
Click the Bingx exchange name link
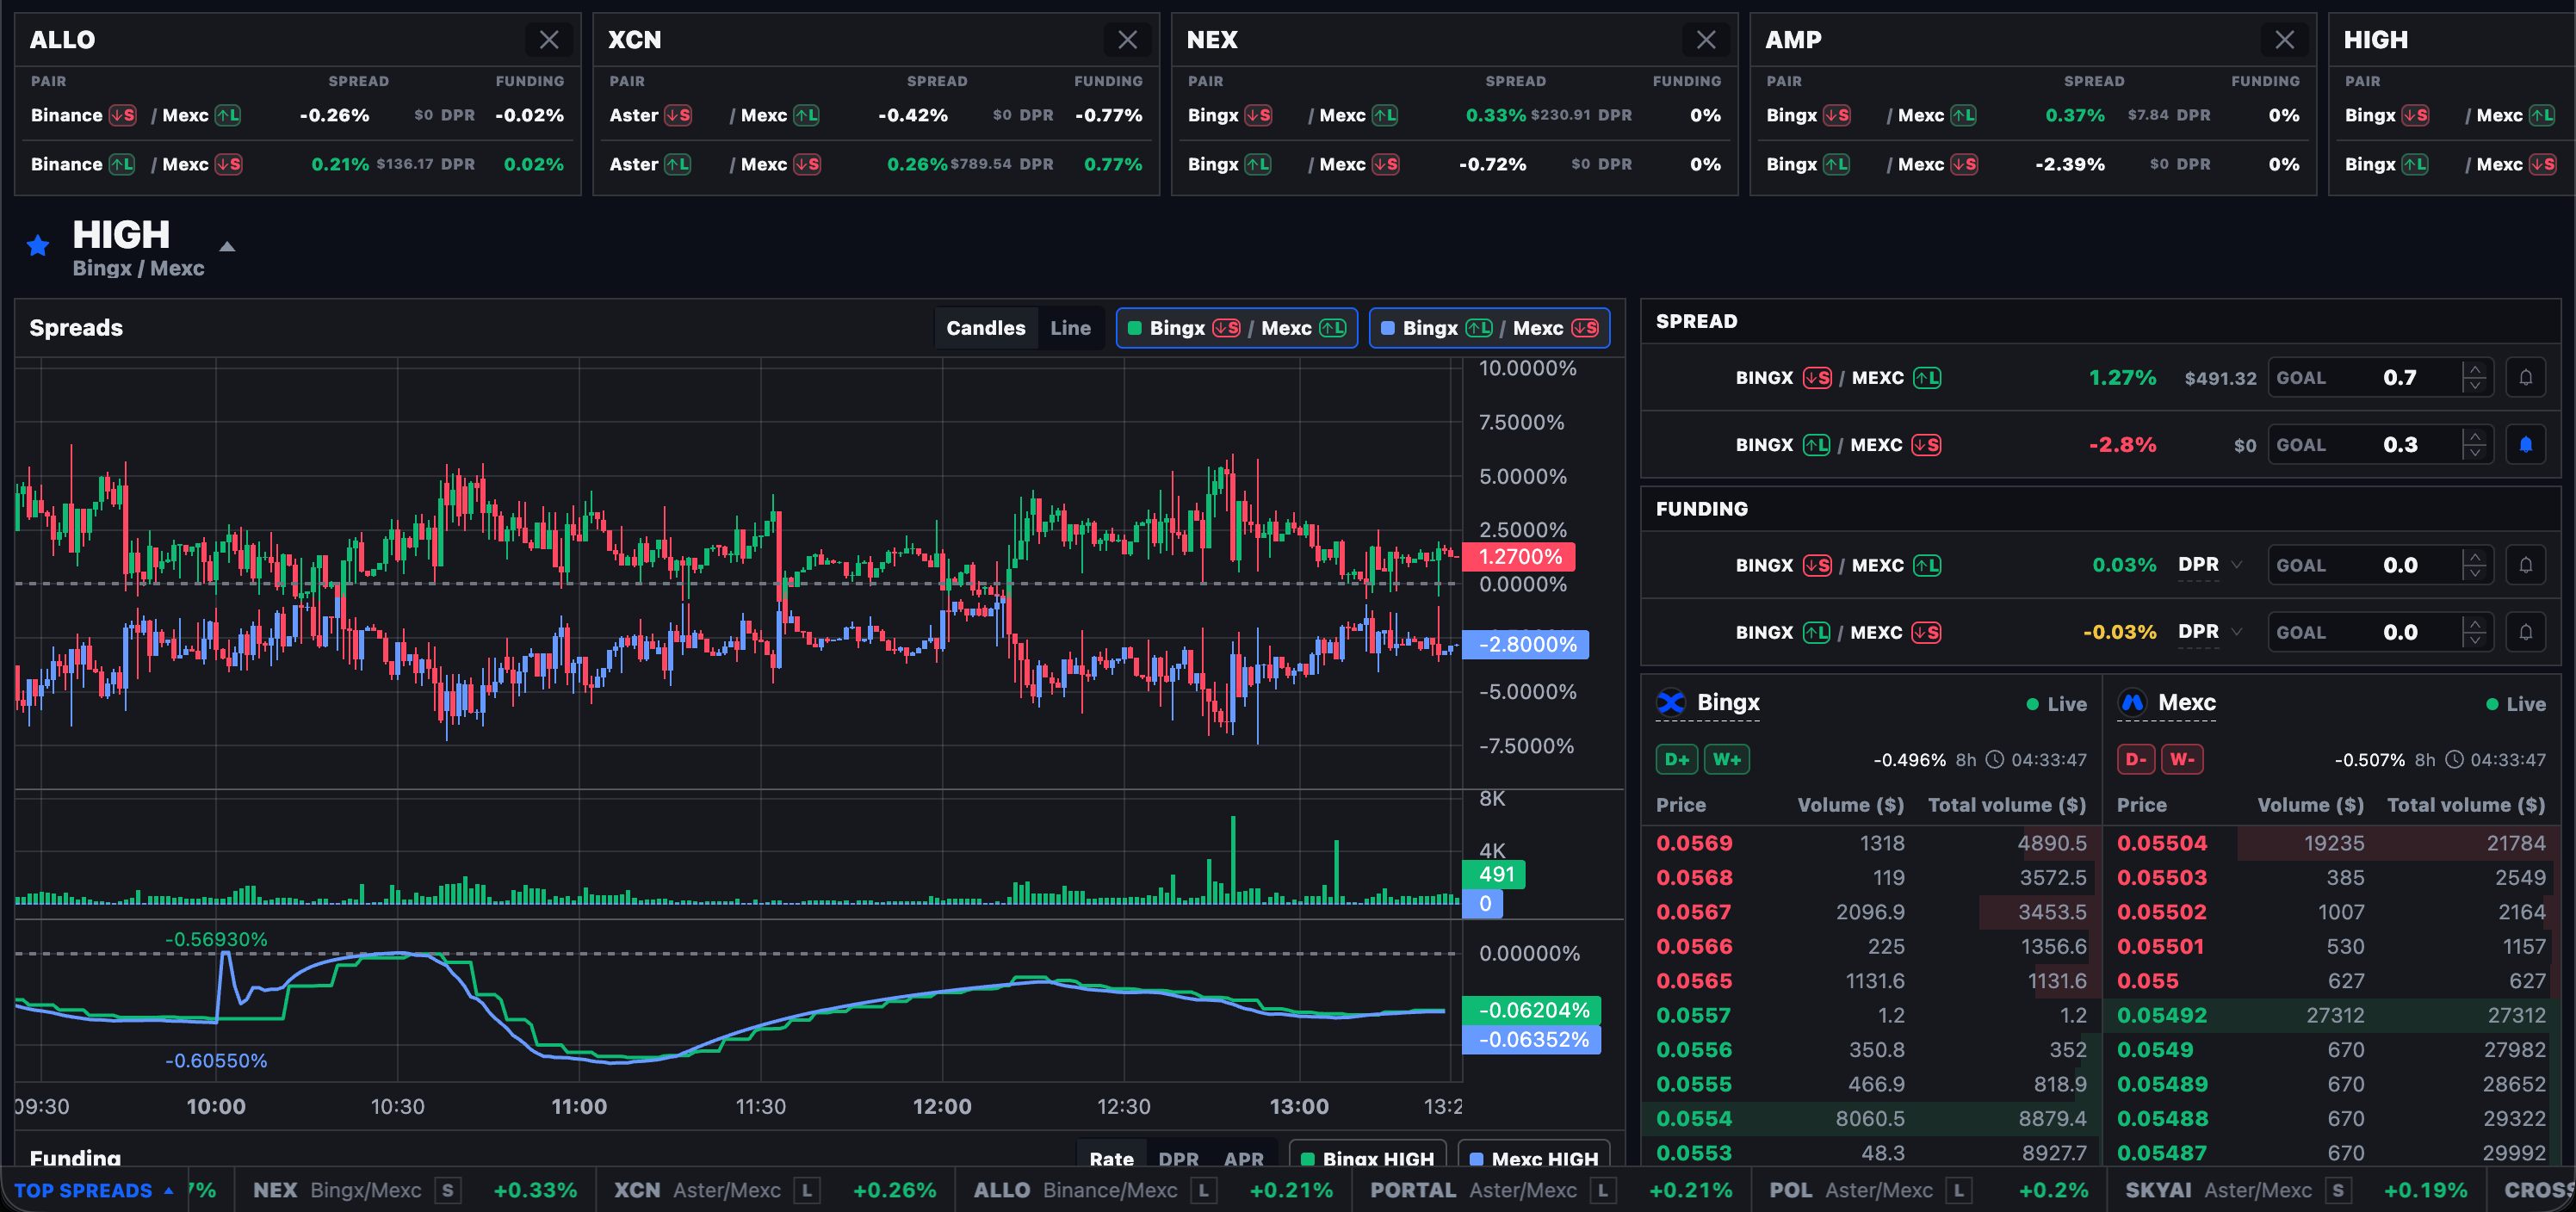click(x=1728, y=703)
